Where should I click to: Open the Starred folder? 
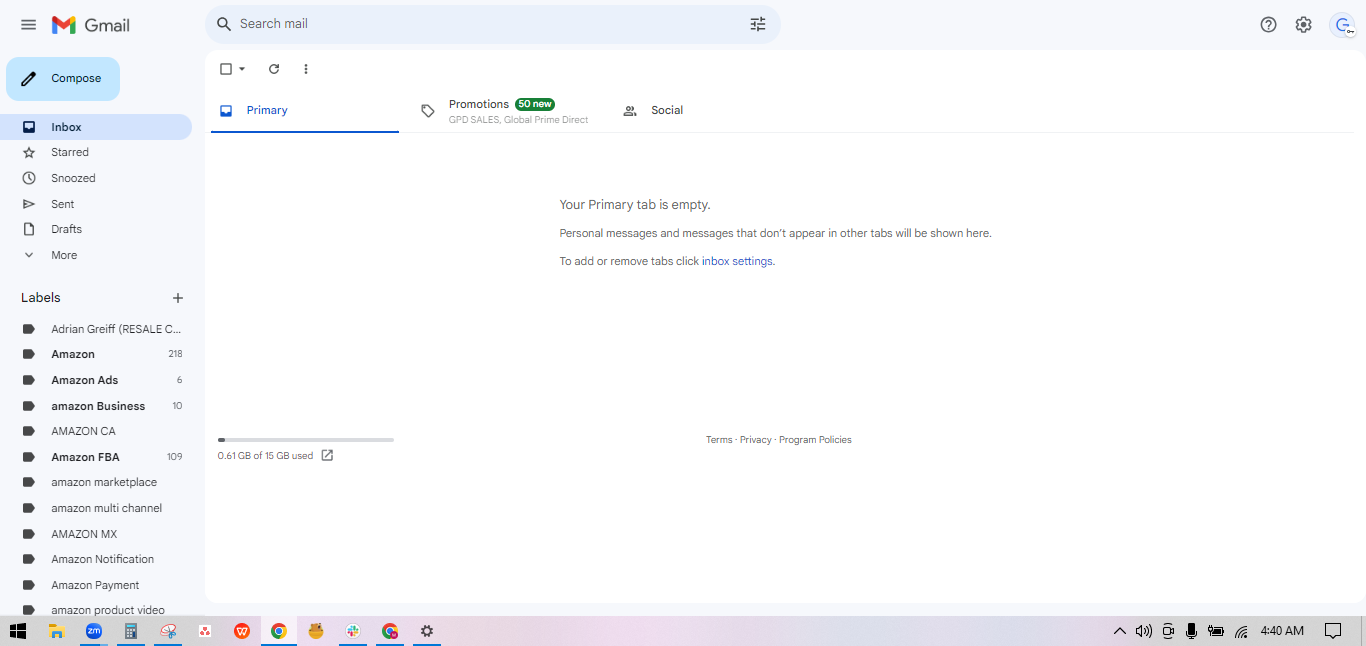pos(96,152)
